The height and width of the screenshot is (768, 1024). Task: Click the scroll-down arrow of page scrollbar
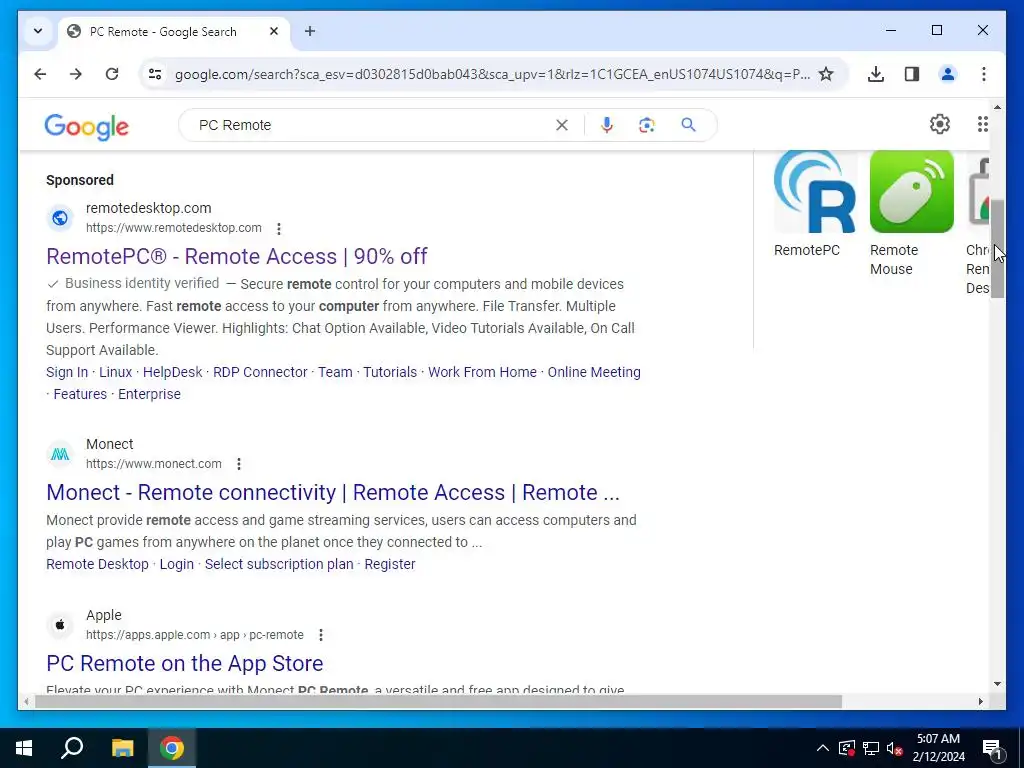997,684
